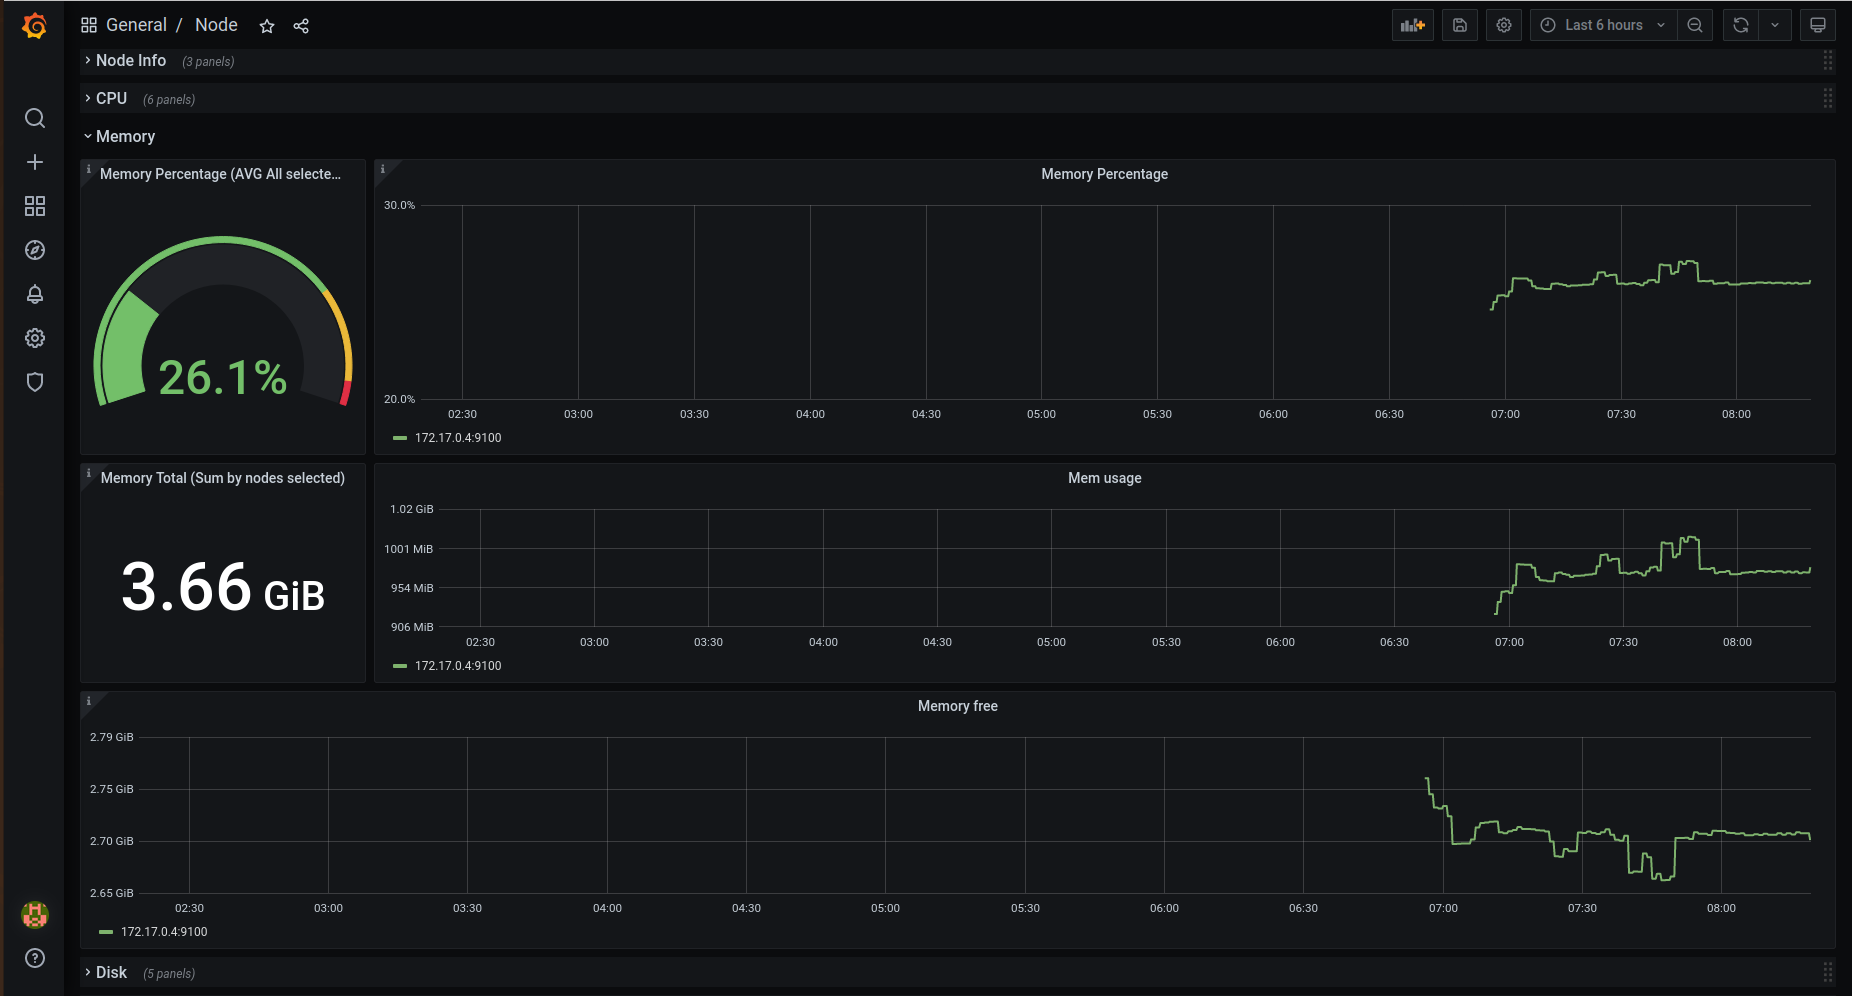The image size is (1852, 996).
Task: Show info for Memory Total panel
Action: [x=89, y=473]
